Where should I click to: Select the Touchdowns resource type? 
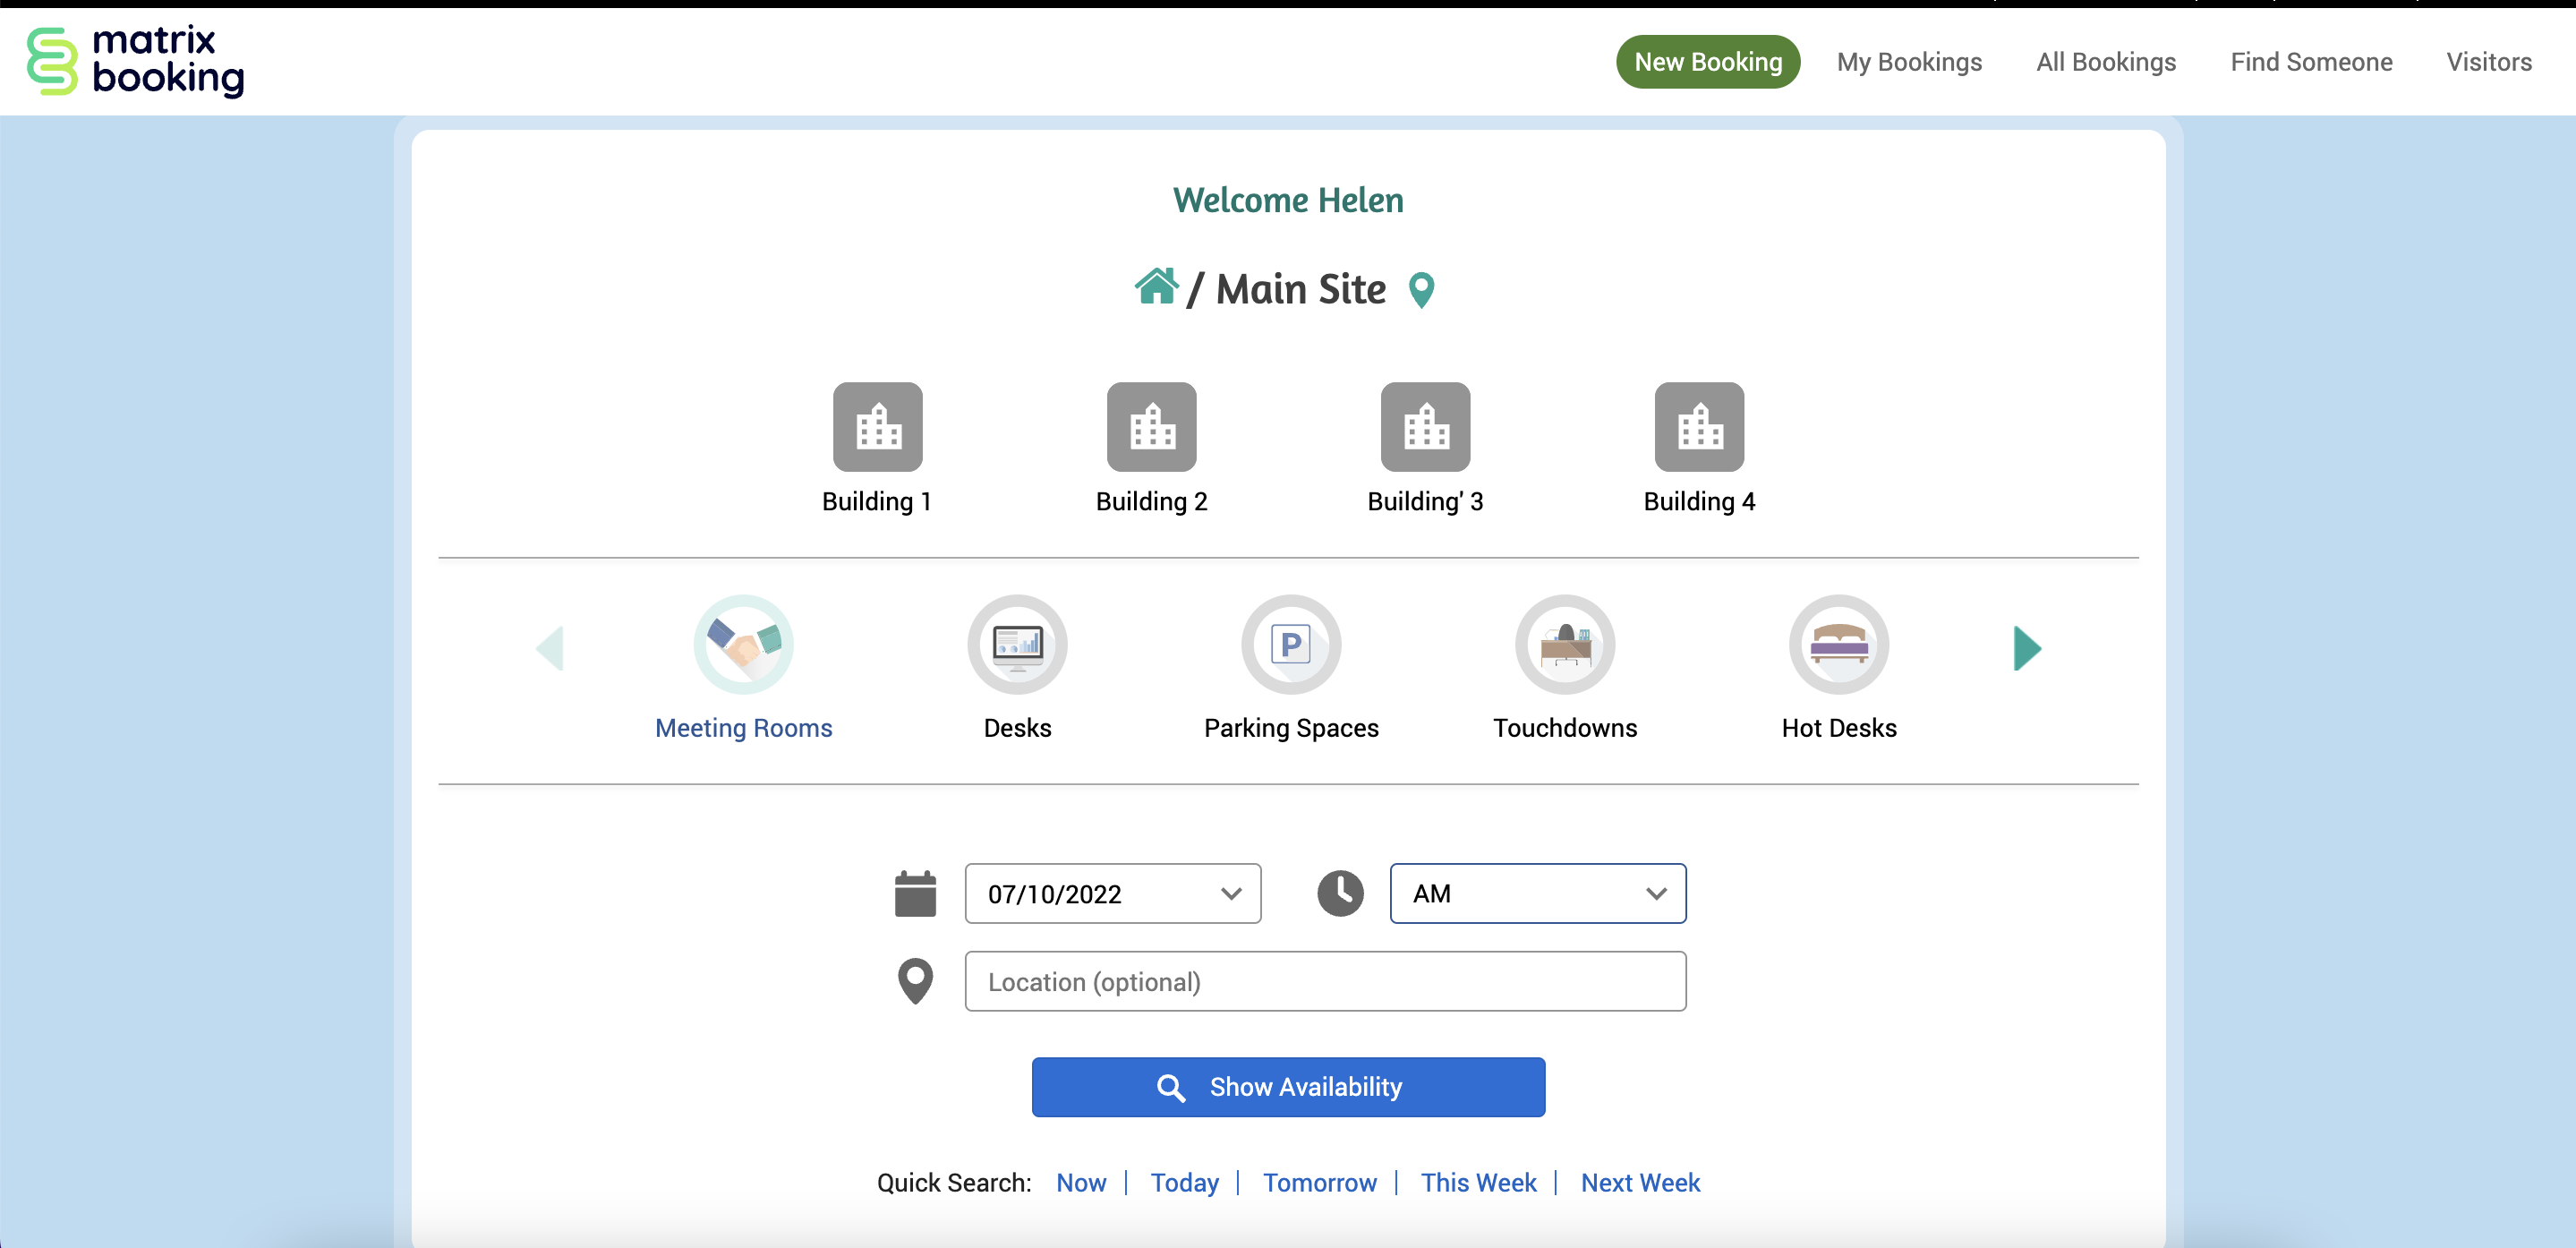point(1565,645)
